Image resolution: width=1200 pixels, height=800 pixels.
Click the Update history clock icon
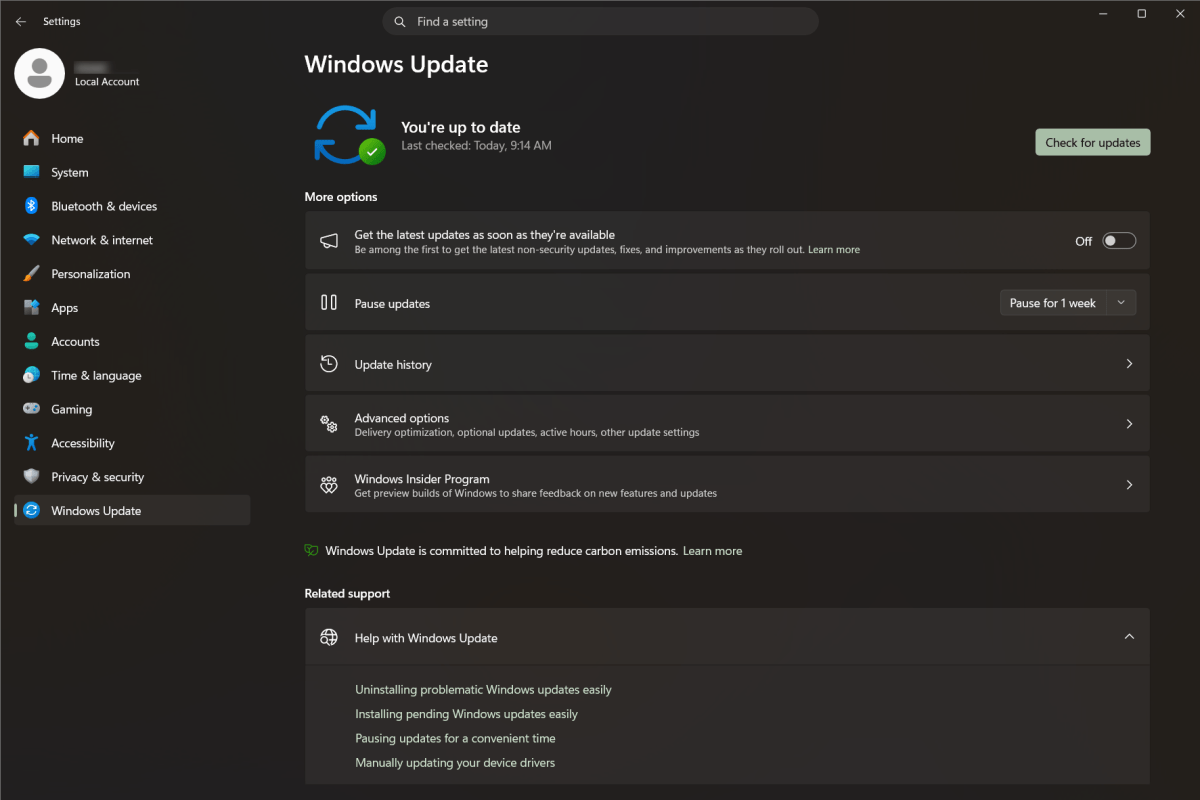tap(329, 364)
